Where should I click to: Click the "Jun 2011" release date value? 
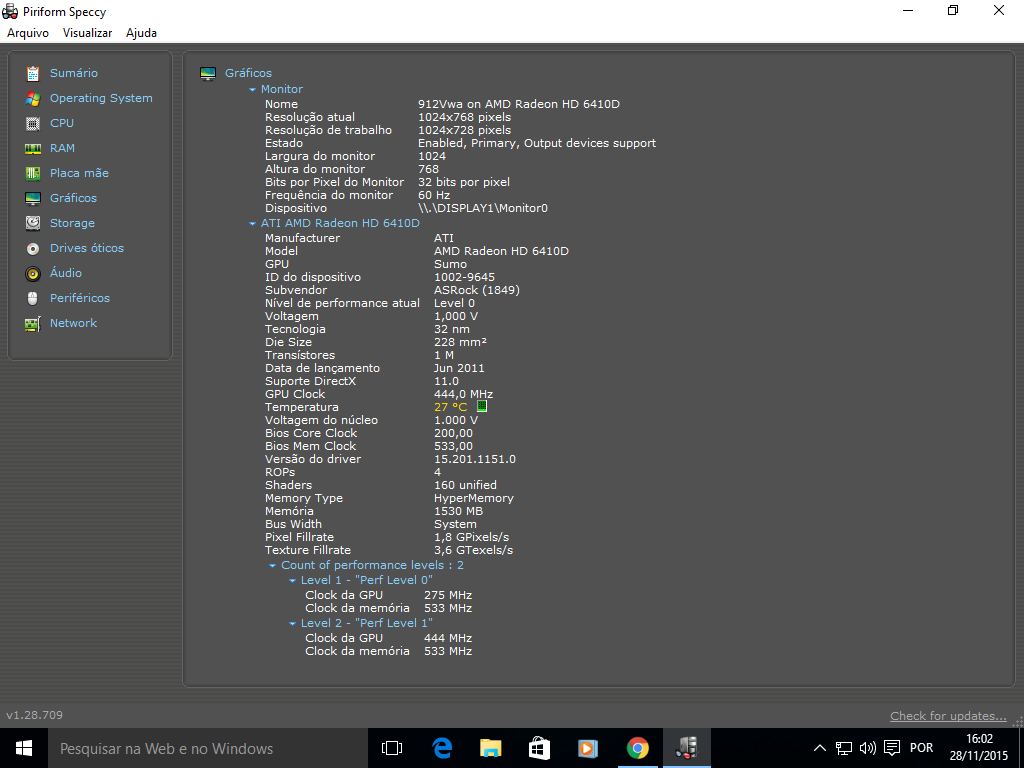tap(459, 368)
